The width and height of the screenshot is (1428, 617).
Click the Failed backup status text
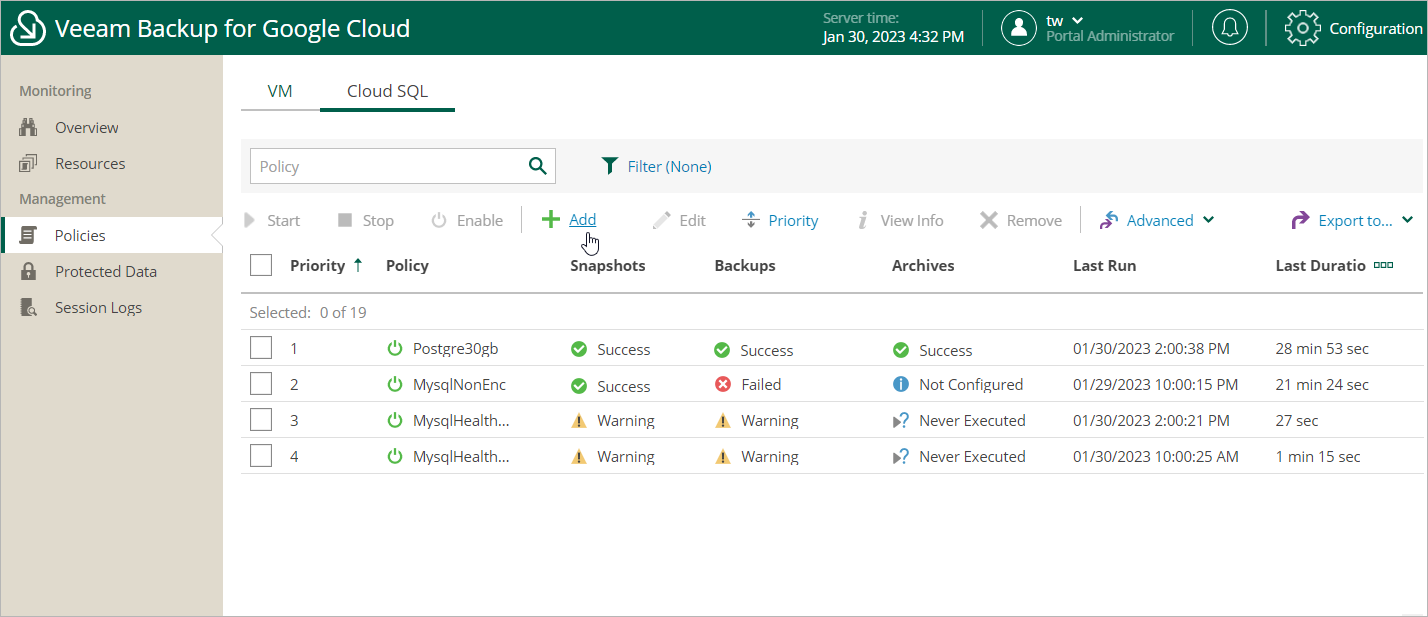point(761,384)
